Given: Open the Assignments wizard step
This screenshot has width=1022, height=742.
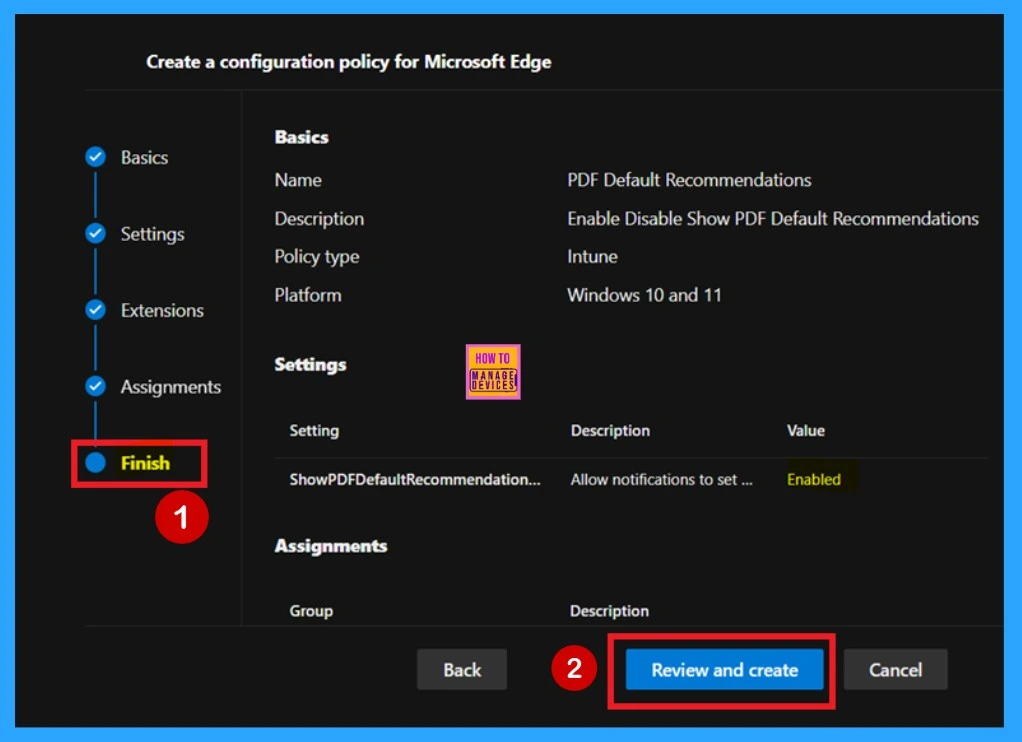Looking at the screenshot, I should [x=171, y=387].
